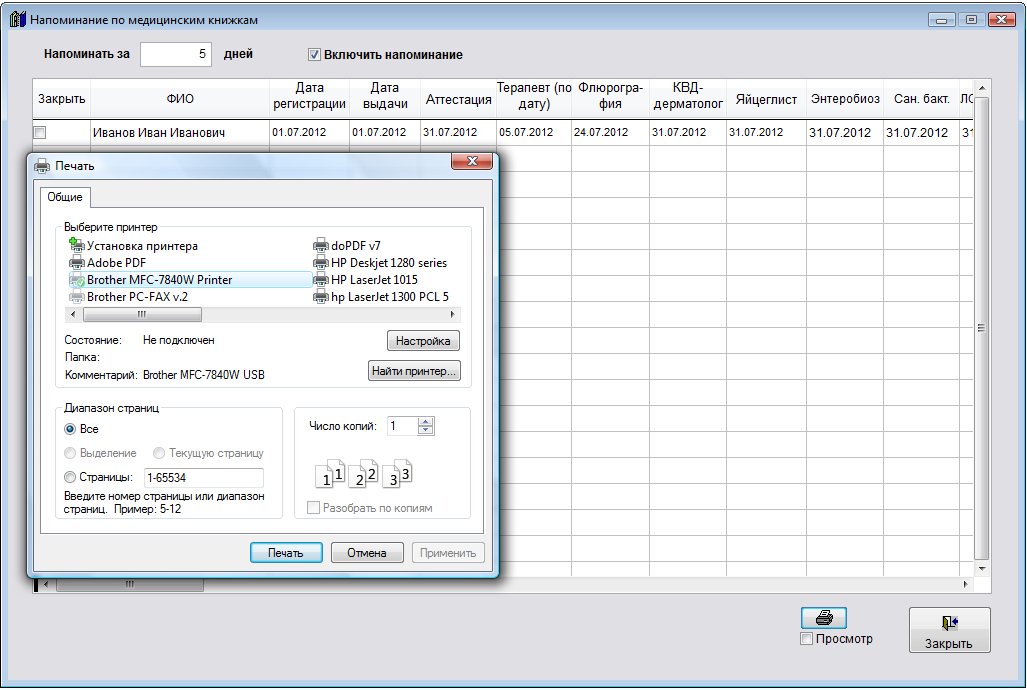Click the ФИО column header

click(x=180, y=99)
